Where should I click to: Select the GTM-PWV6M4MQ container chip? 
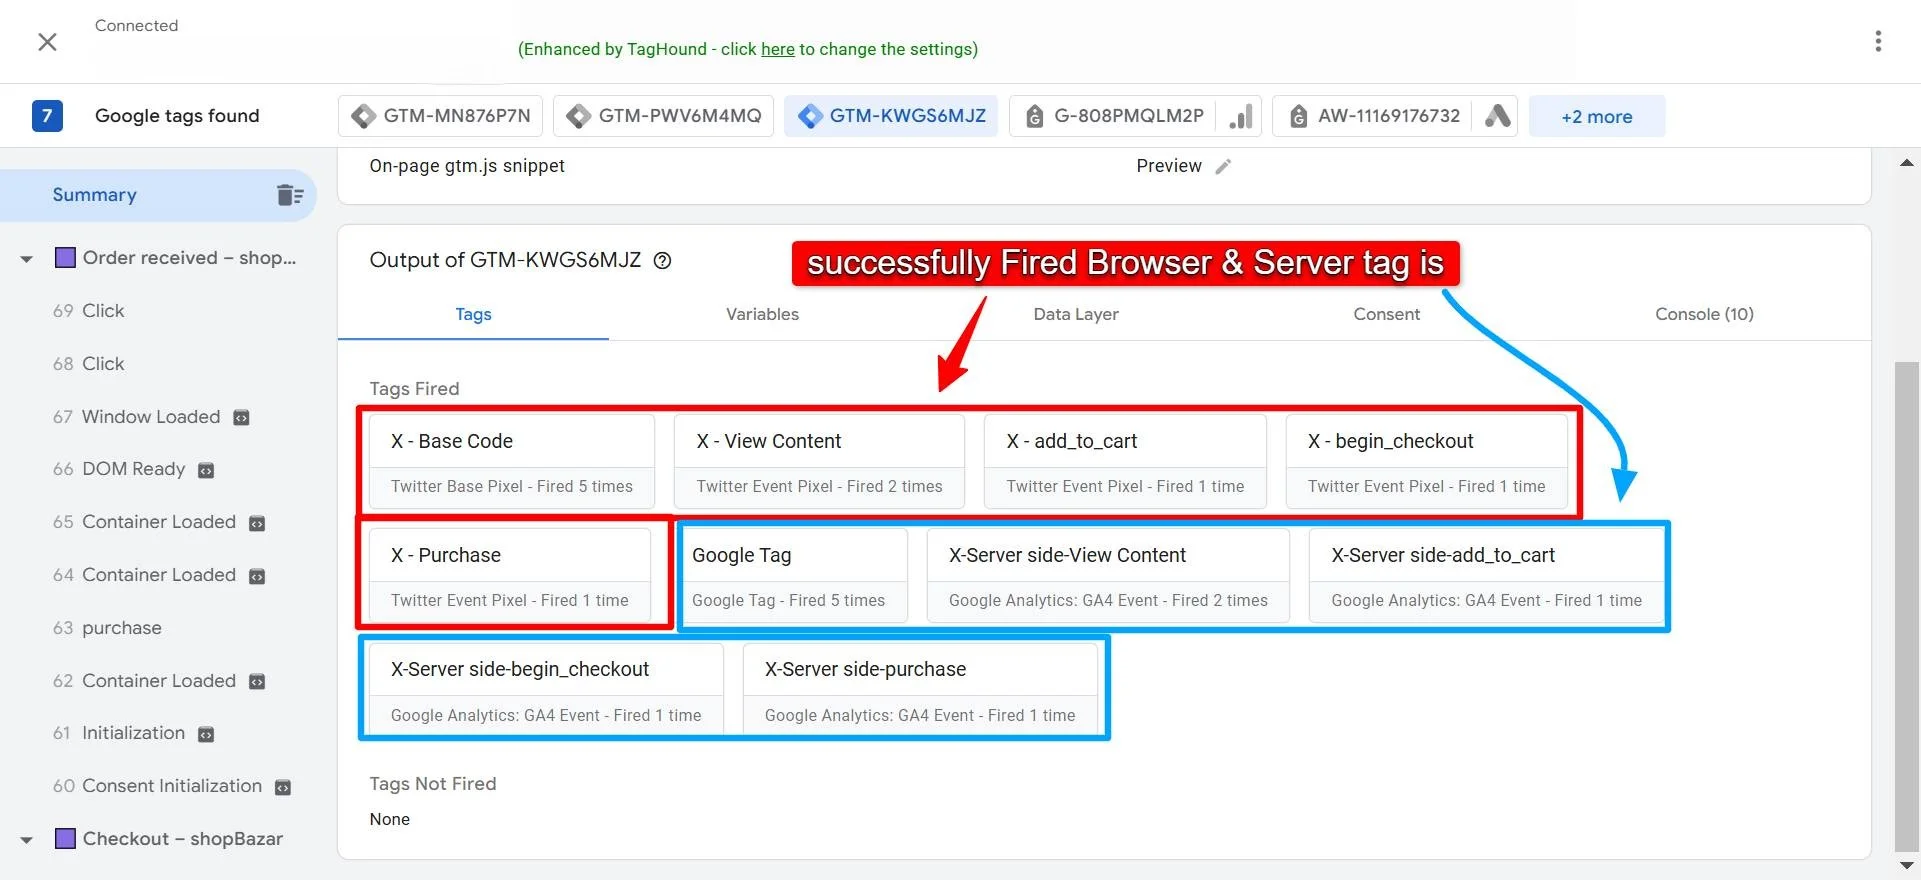tap(663, 116)
